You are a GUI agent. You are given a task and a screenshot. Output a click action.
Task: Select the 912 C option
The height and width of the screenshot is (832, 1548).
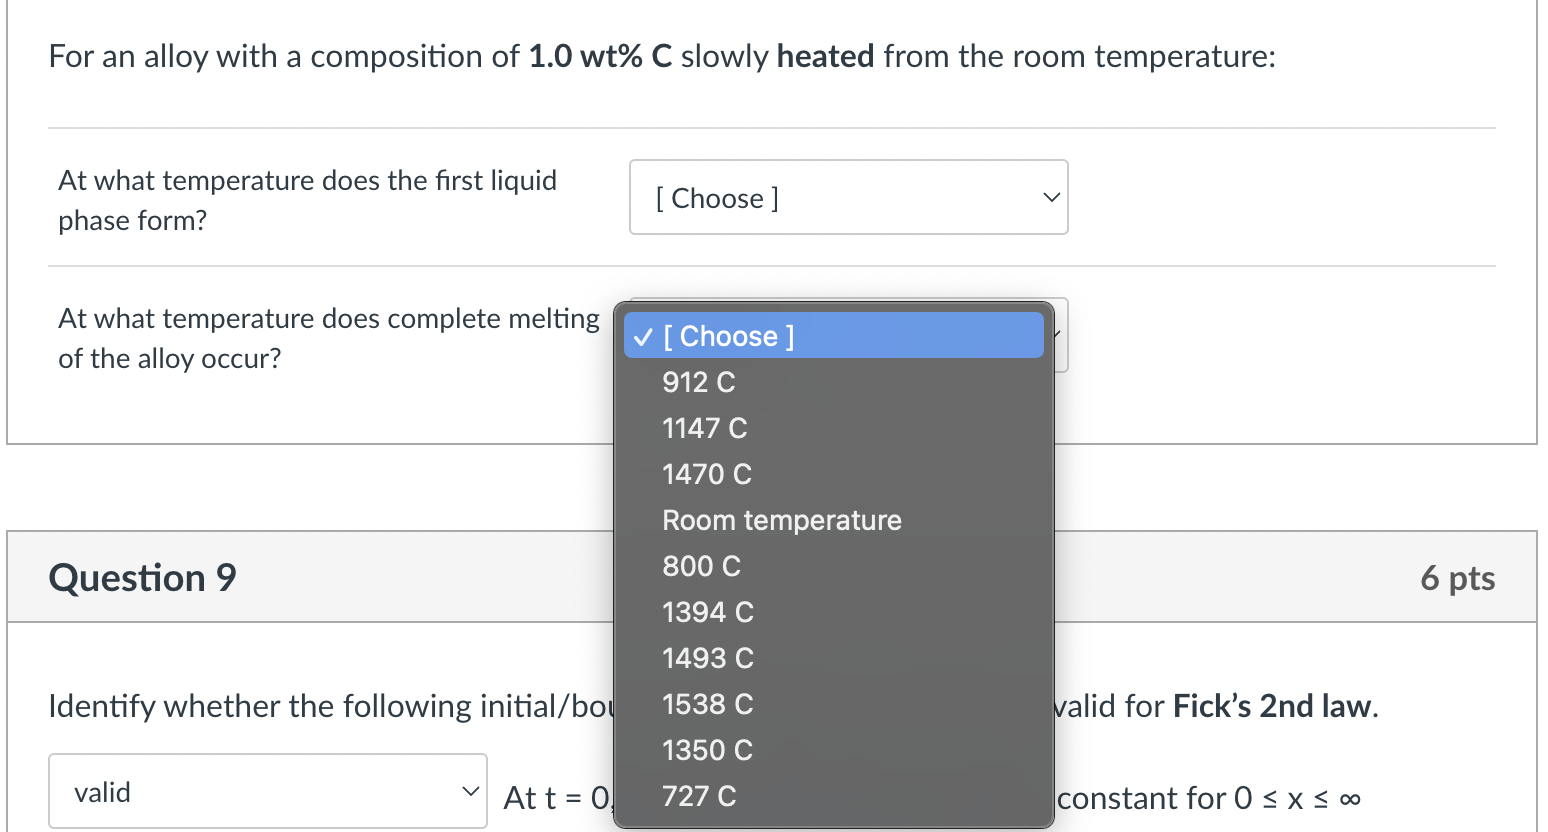[698, 382]
